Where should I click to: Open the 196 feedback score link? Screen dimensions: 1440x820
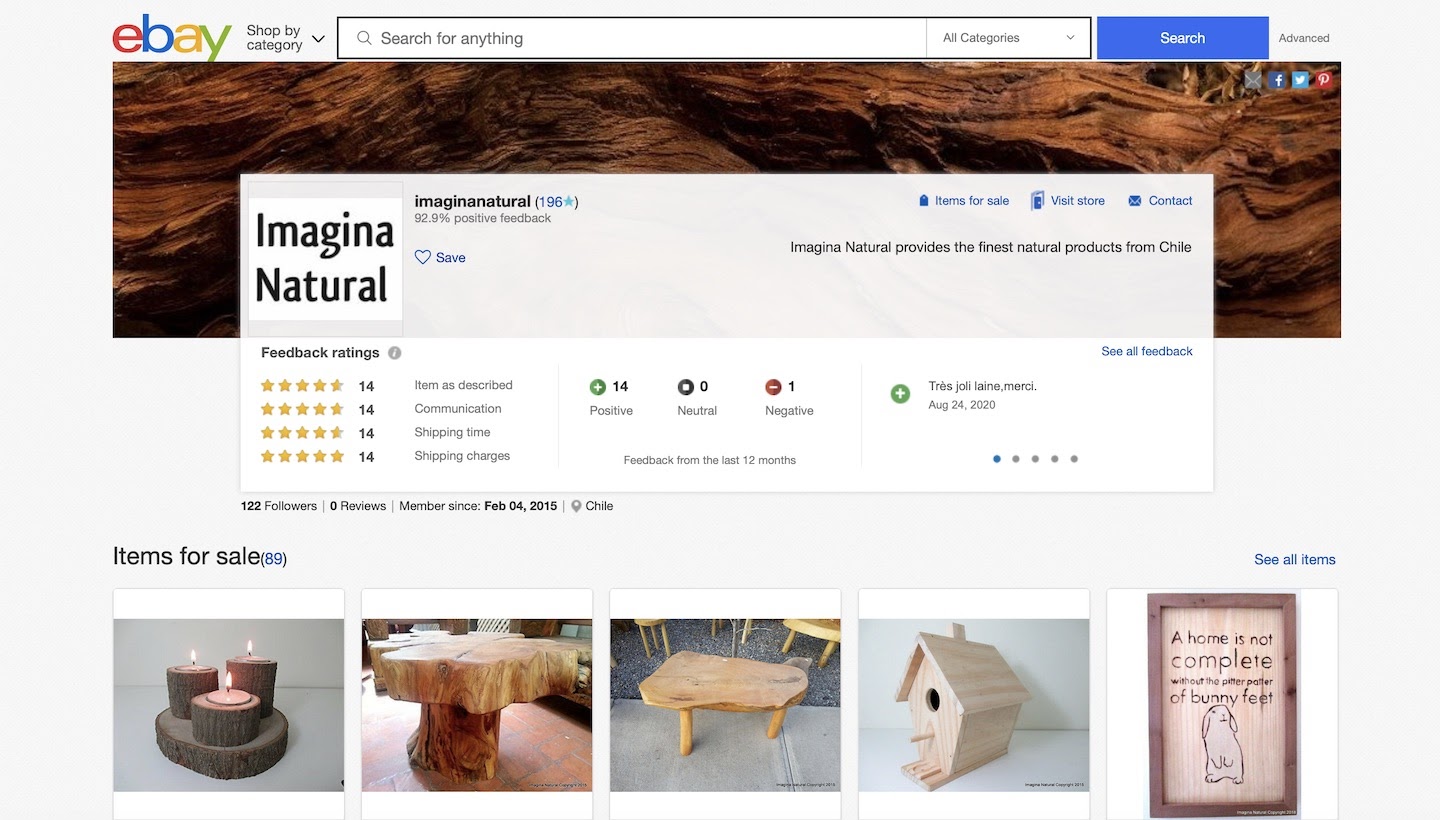tap(551, 202)
